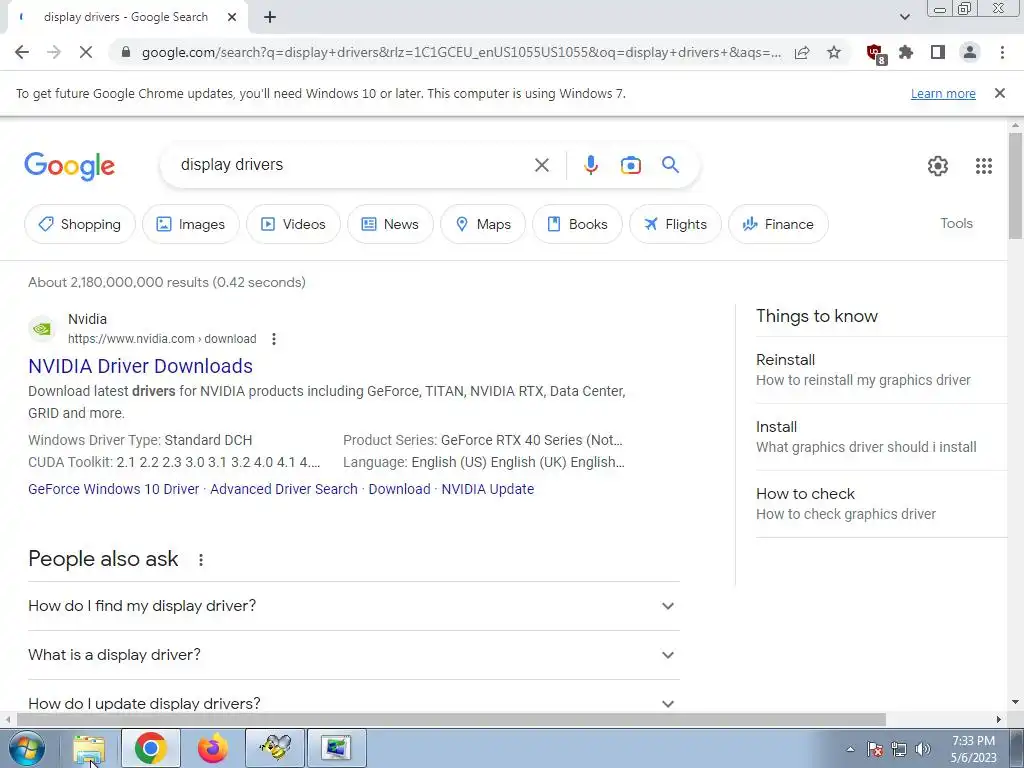Open NVIDIA Update sitelink
The image size is (1024, 768).
tap(488, 489)
